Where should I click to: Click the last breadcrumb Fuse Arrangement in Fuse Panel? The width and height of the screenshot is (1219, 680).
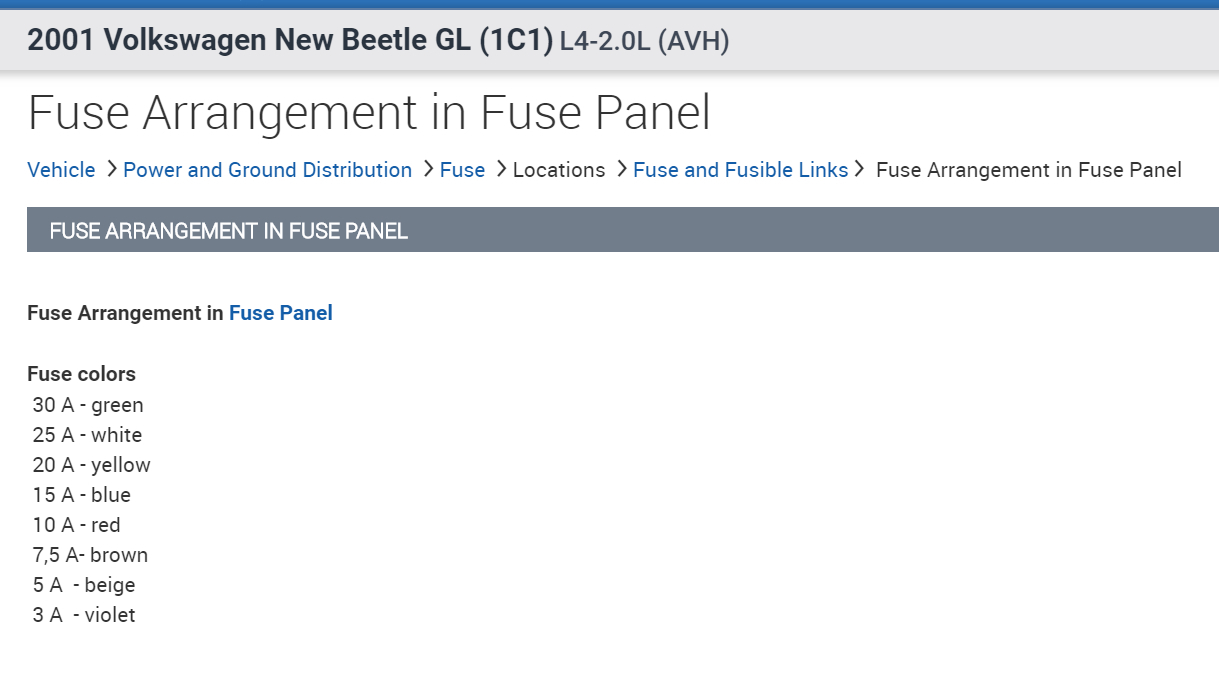(1028, 170)
